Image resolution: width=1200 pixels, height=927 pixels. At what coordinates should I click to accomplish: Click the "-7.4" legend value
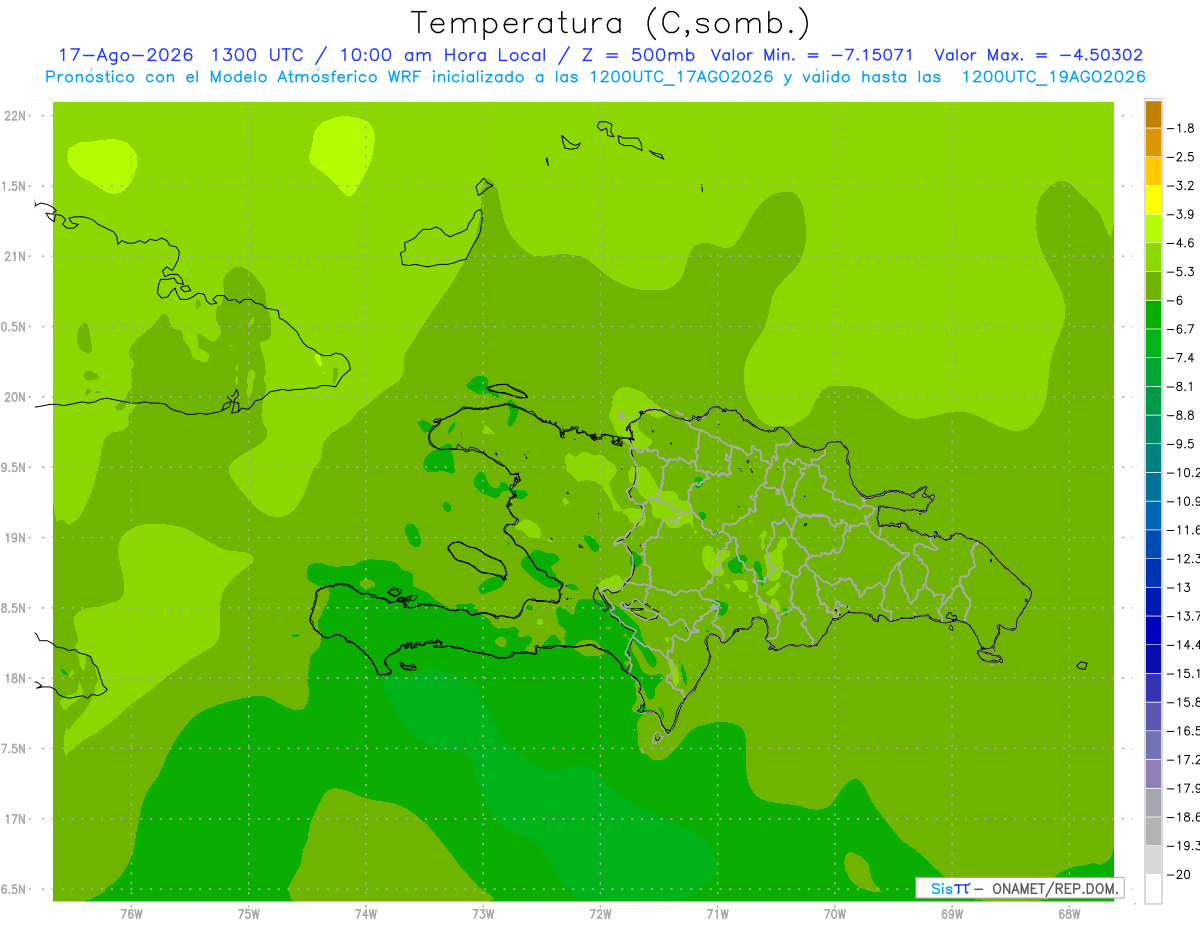coord(1182,358)
